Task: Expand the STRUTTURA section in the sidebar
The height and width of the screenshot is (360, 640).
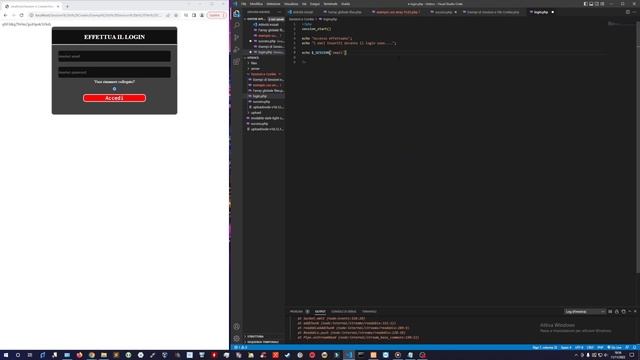Action: pos(255,337)
